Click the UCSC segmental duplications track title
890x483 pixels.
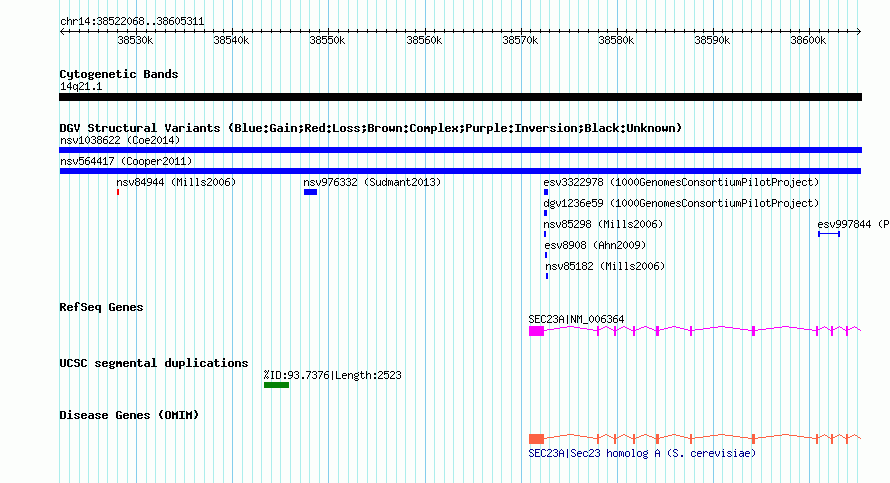tap(154, 363)
